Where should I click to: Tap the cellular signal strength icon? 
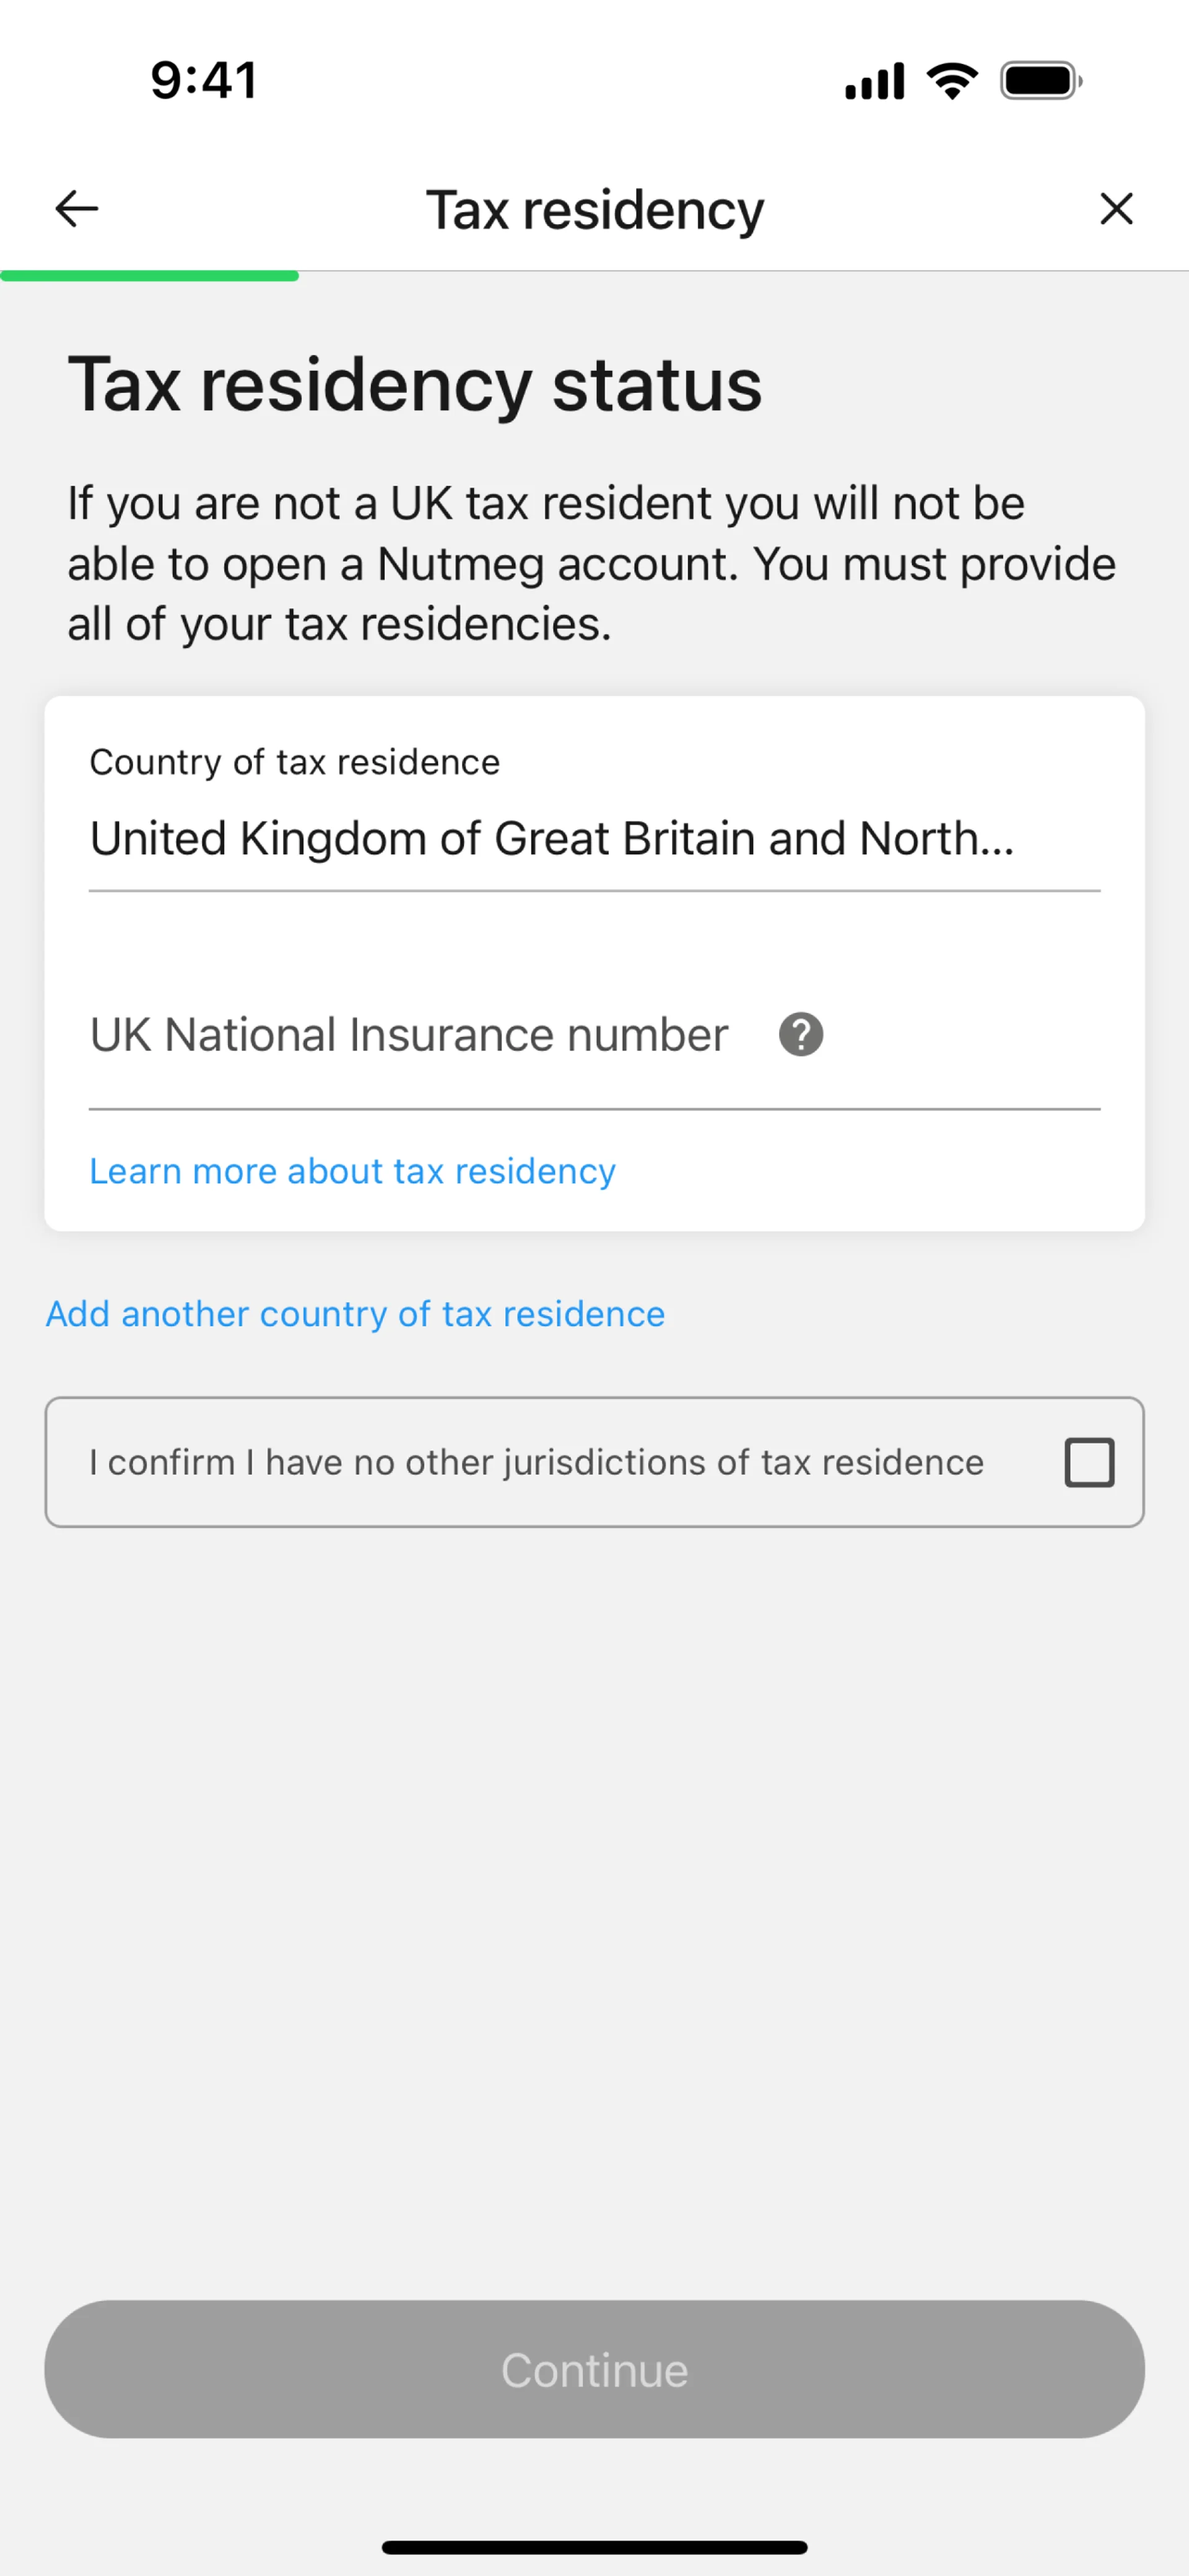tap(874, 81)
